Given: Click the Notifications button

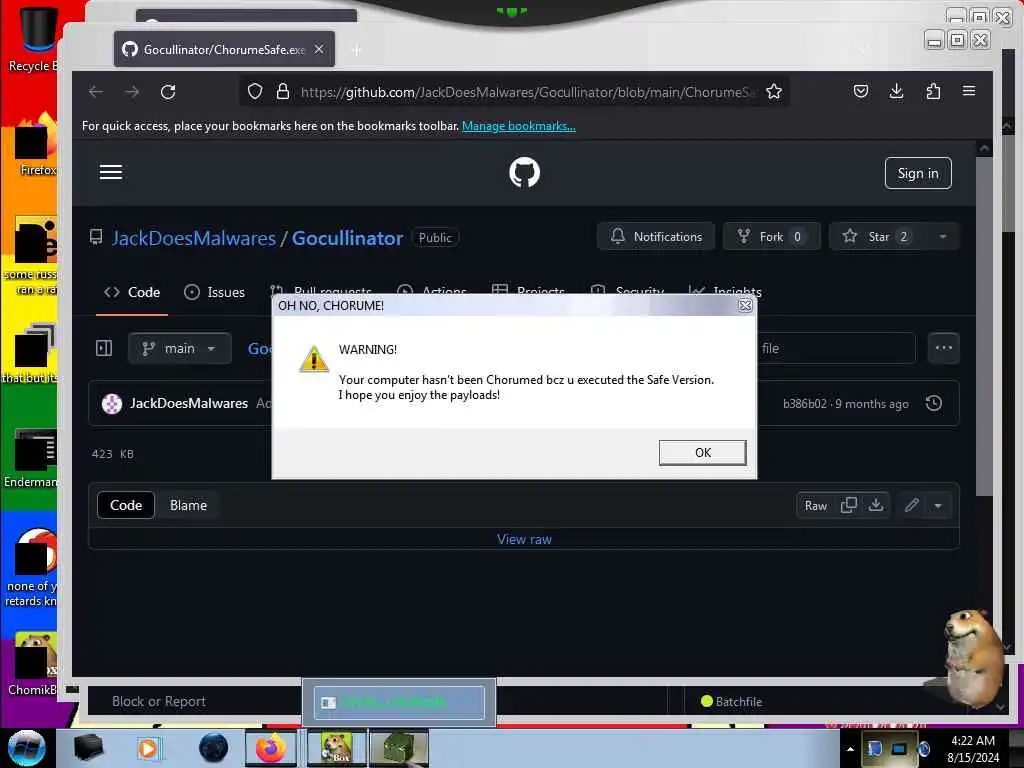Looking at the screenshot, I should [x=656, y=236].
